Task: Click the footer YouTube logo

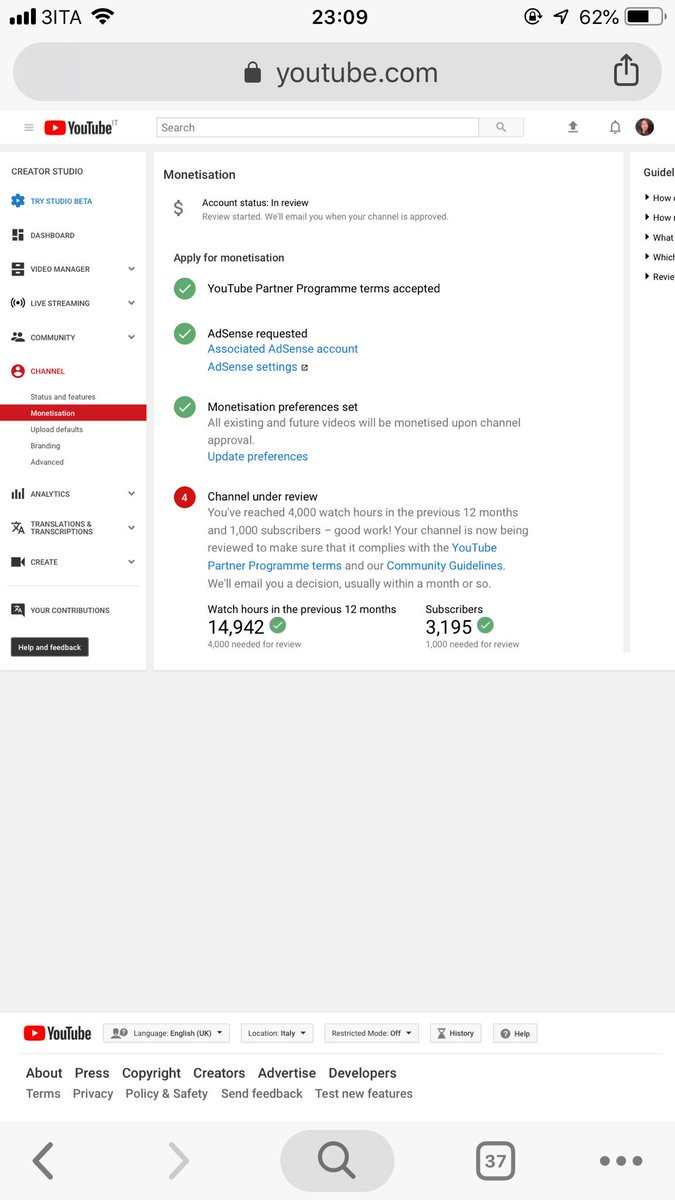Action: coord(58,1033)
